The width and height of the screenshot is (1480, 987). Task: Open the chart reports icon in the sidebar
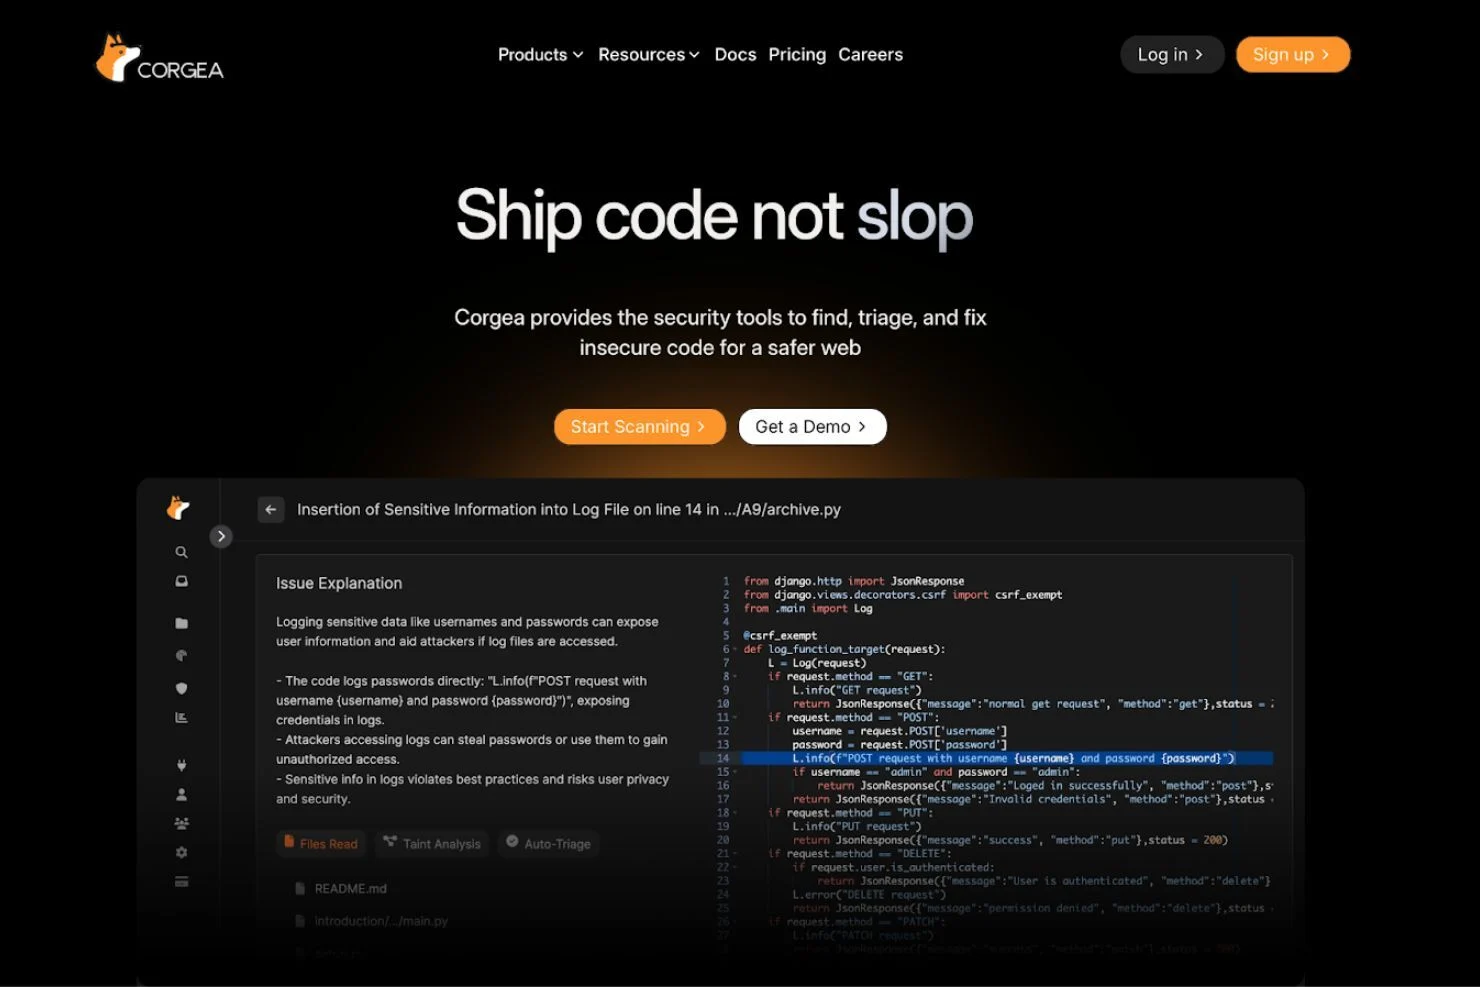pyautogui.click(x=181, y=717)
